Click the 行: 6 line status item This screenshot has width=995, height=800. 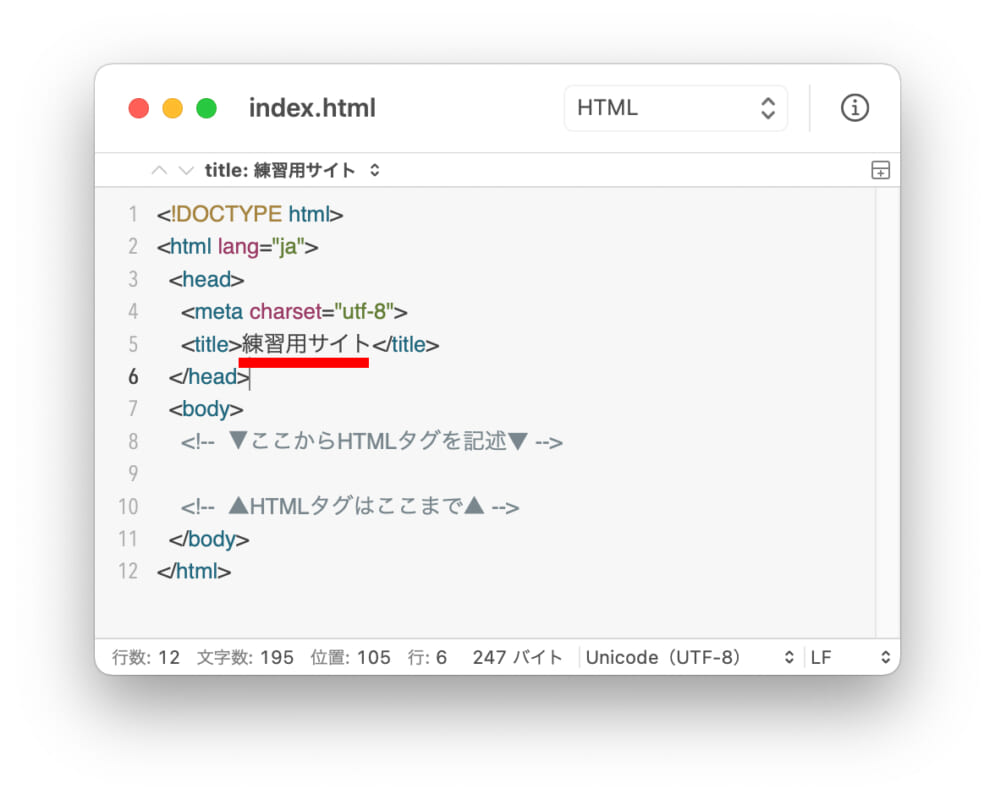(x=429, y=657)
